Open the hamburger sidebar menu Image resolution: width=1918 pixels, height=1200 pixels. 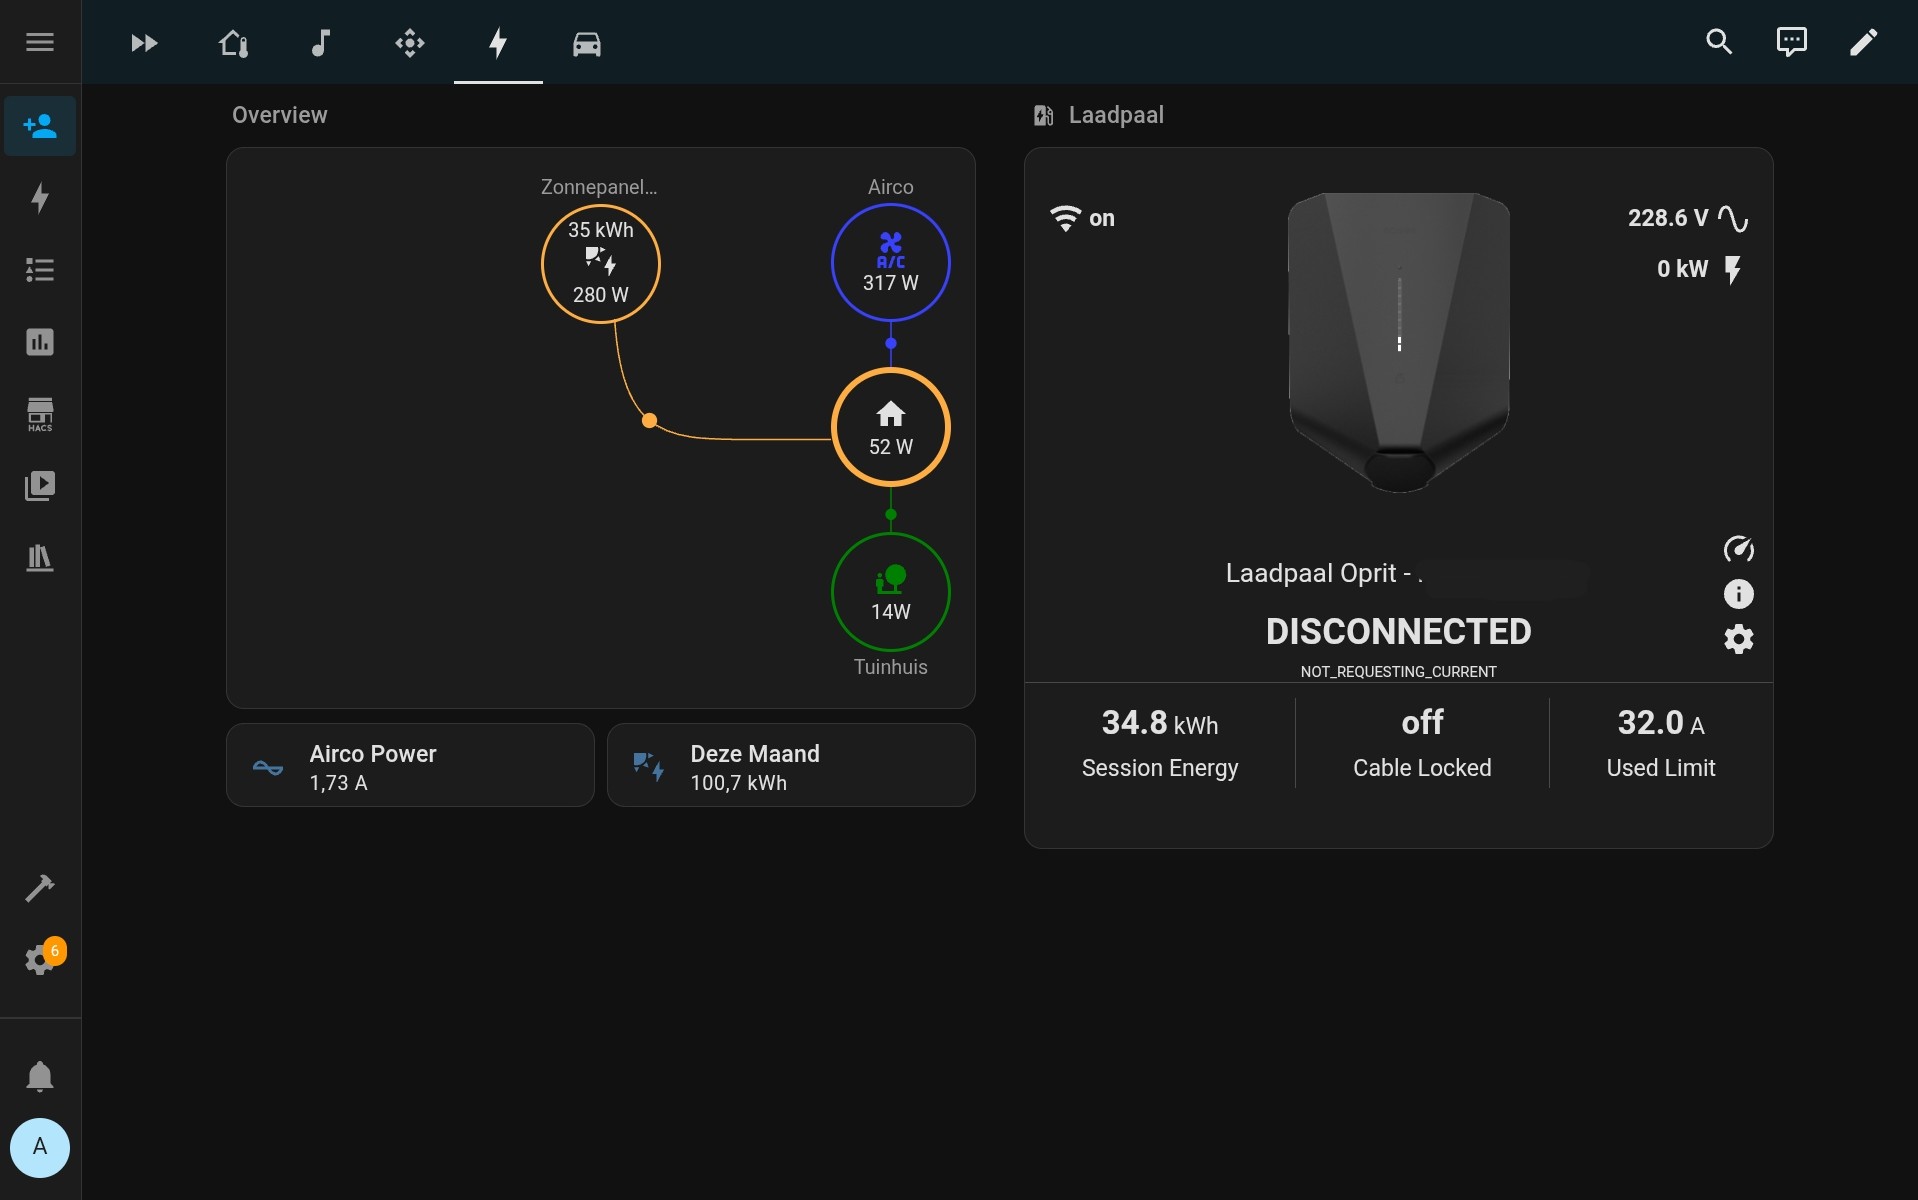40,42
